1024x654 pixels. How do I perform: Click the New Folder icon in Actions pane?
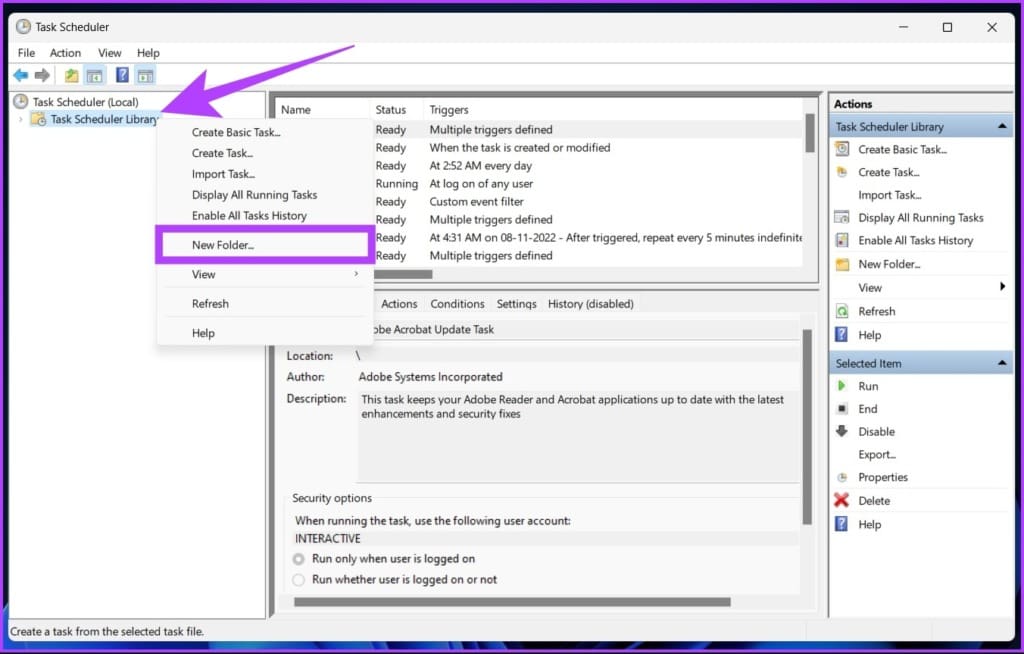click(x=842, y=264)
